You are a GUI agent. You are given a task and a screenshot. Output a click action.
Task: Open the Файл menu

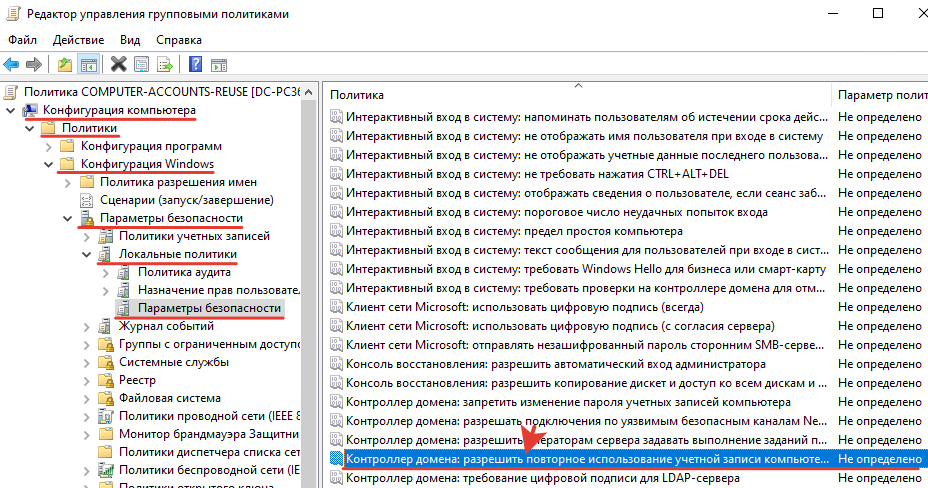(22, 40)
